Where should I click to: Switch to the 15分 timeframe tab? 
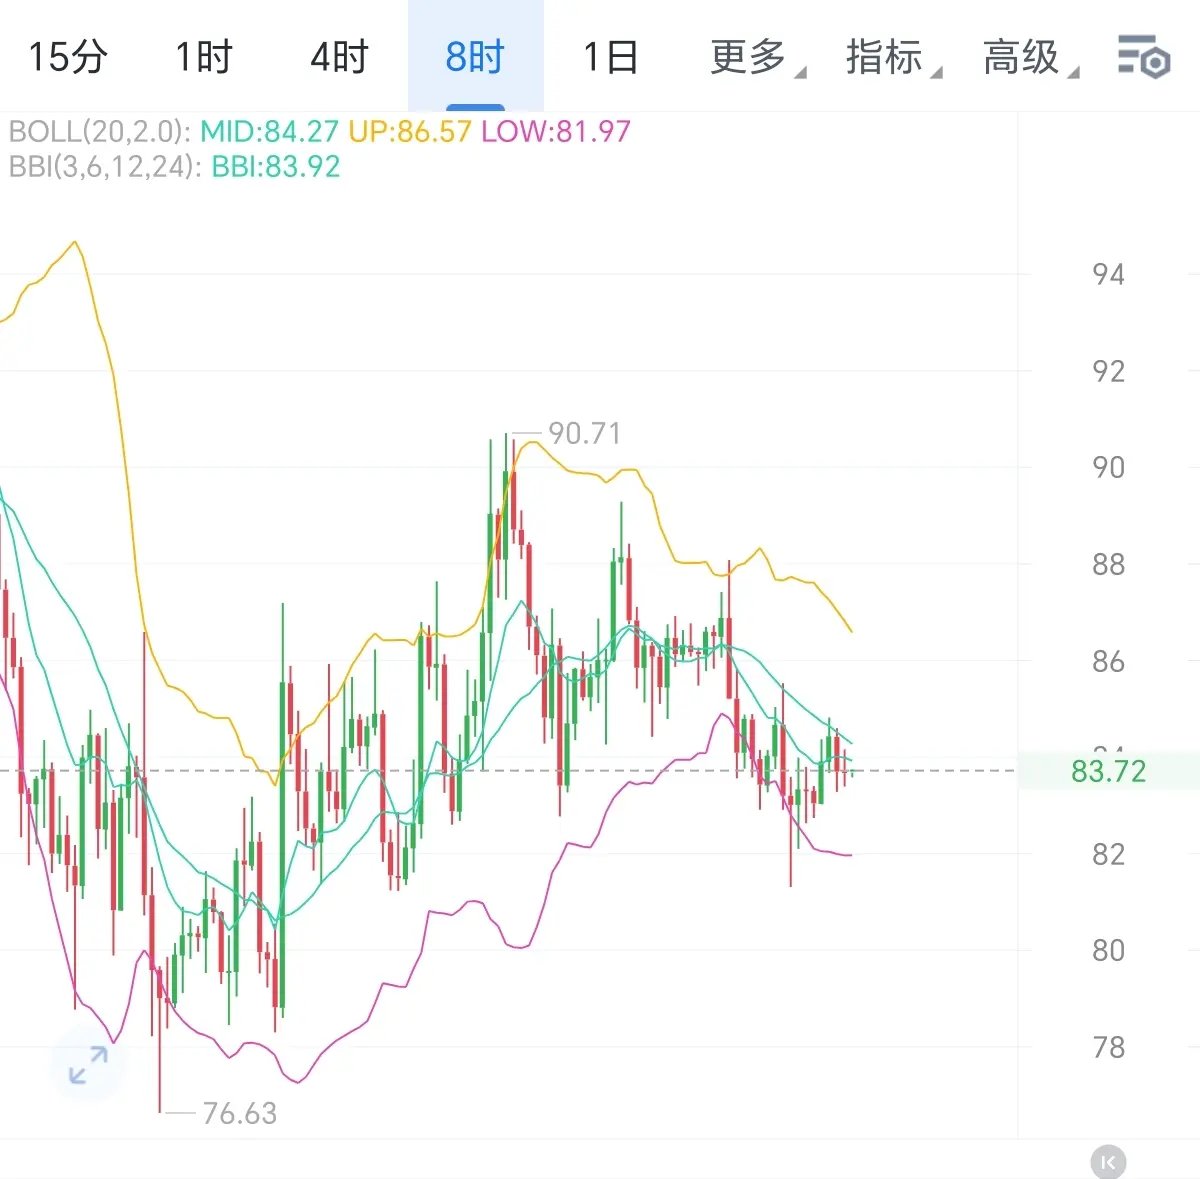click(67, 56)
